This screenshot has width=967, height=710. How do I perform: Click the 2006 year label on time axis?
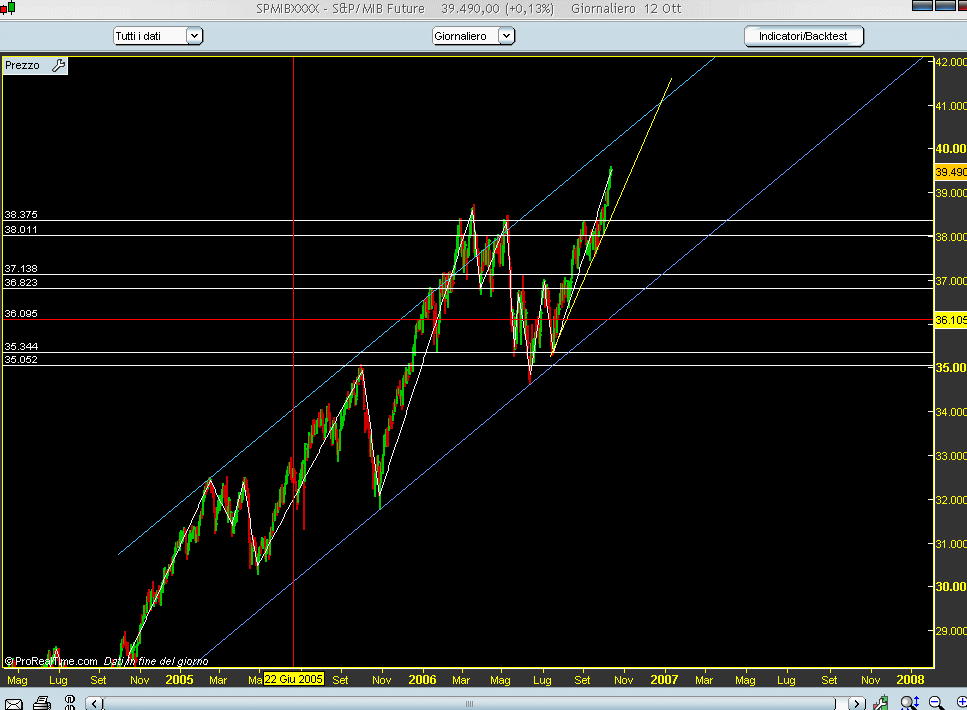click(422, 680)
